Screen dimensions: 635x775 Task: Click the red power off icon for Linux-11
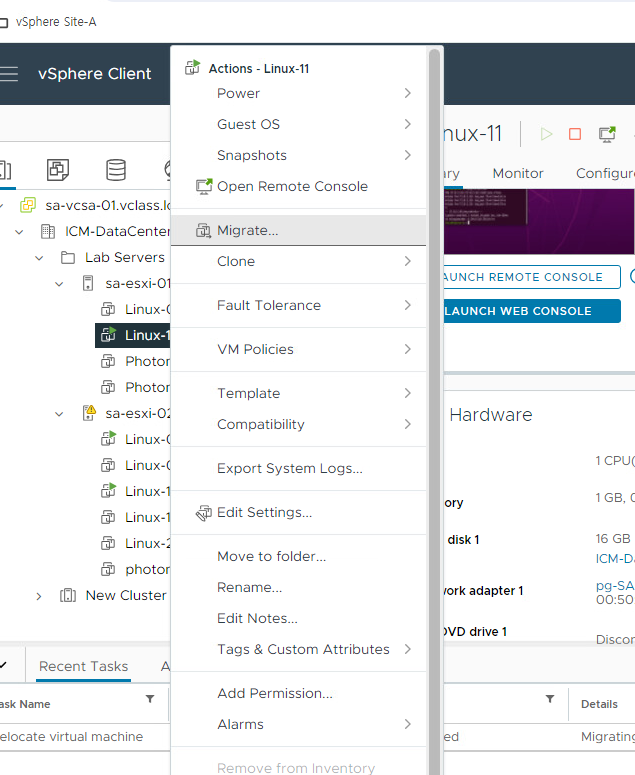(575, 134)
